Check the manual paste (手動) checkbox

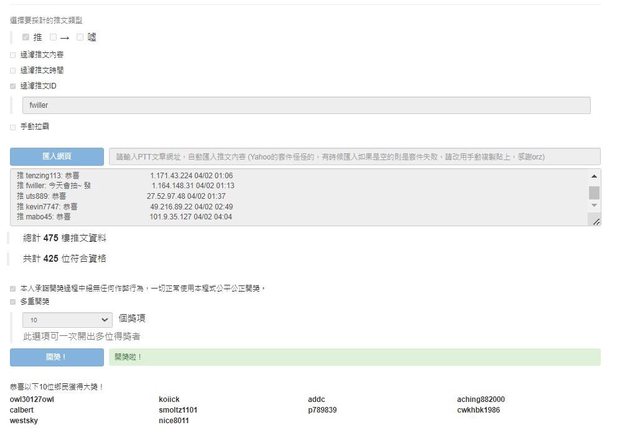point(12,127)
